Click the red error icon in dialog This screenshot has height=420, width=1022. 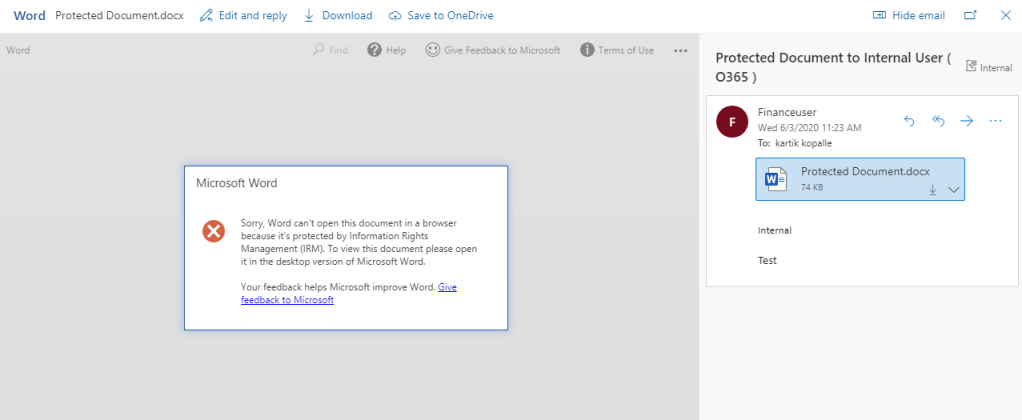(213, 231)
